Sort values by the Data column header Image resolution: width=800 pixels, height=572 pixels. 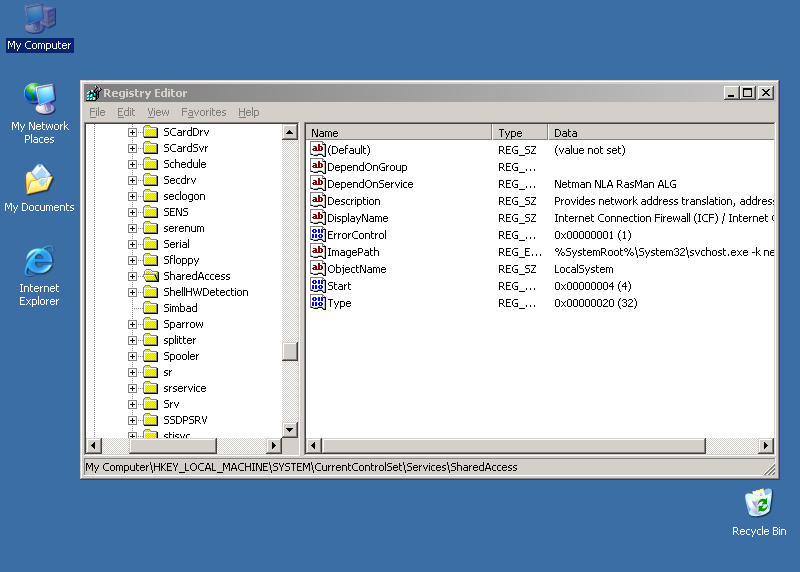pyautogui.click(x=661, y=133)
